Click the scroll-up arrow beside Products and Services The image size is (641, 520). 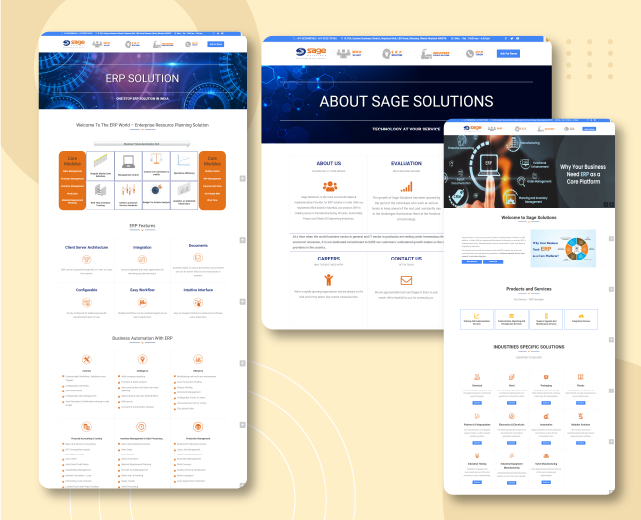(611, 289)
